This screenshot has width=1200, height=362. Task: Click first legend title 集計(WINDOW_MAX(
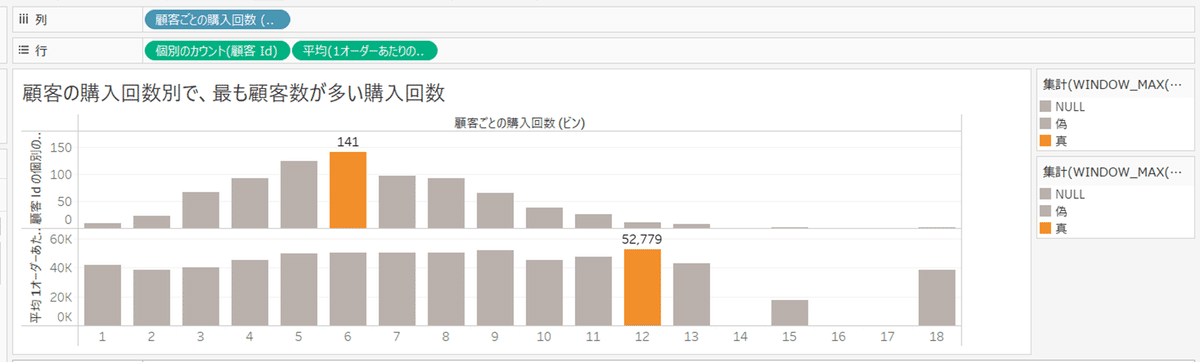point(1111,85)
